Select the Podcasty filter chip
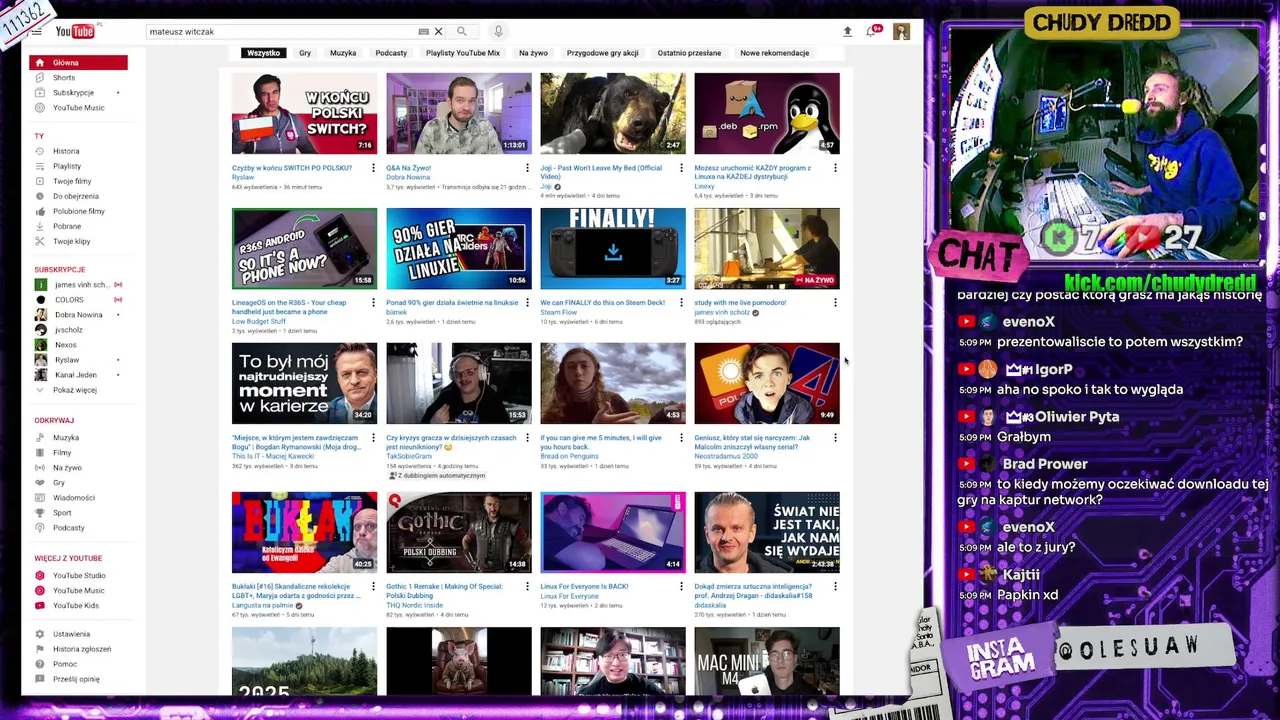Image resolution: width=1280 pixels, height=720 pixels. point(391,53)
